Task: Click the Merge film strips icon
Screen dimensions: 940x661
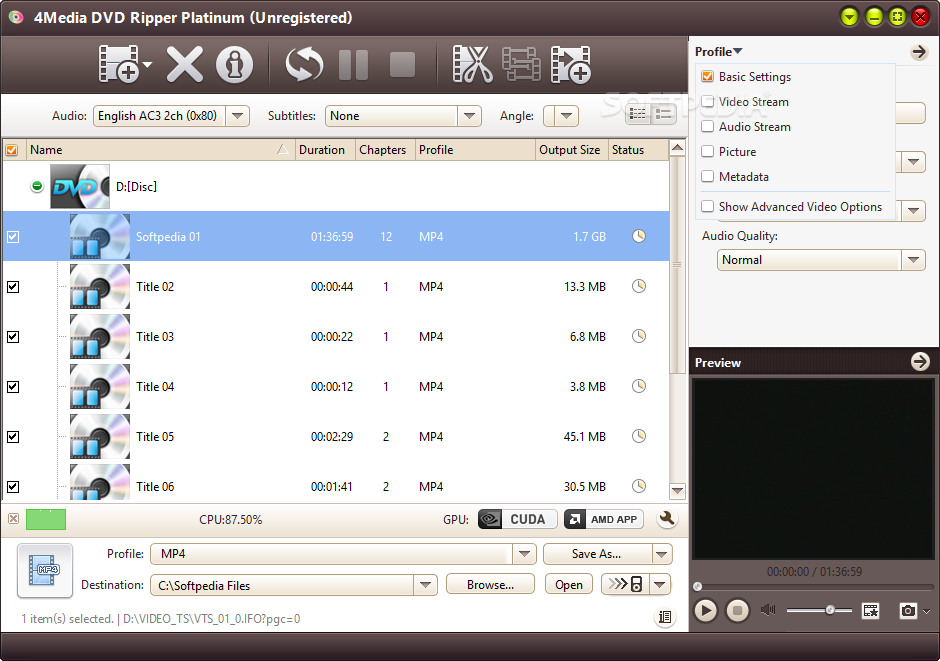Action: (x=521, y=64)
